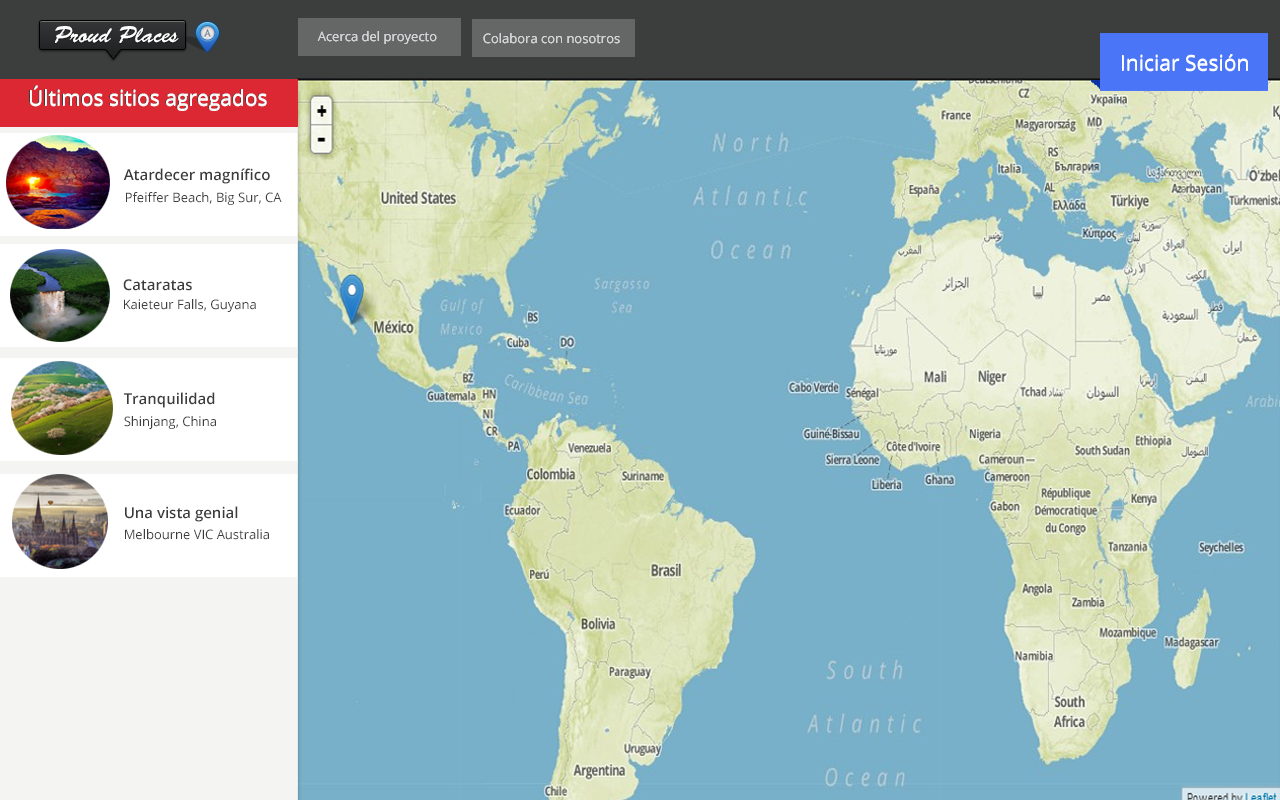The image size is (1280, 800).
Task: Click Pfeiffer Beach, Big Sur, CA text
Action: click(x=203, y=198)
